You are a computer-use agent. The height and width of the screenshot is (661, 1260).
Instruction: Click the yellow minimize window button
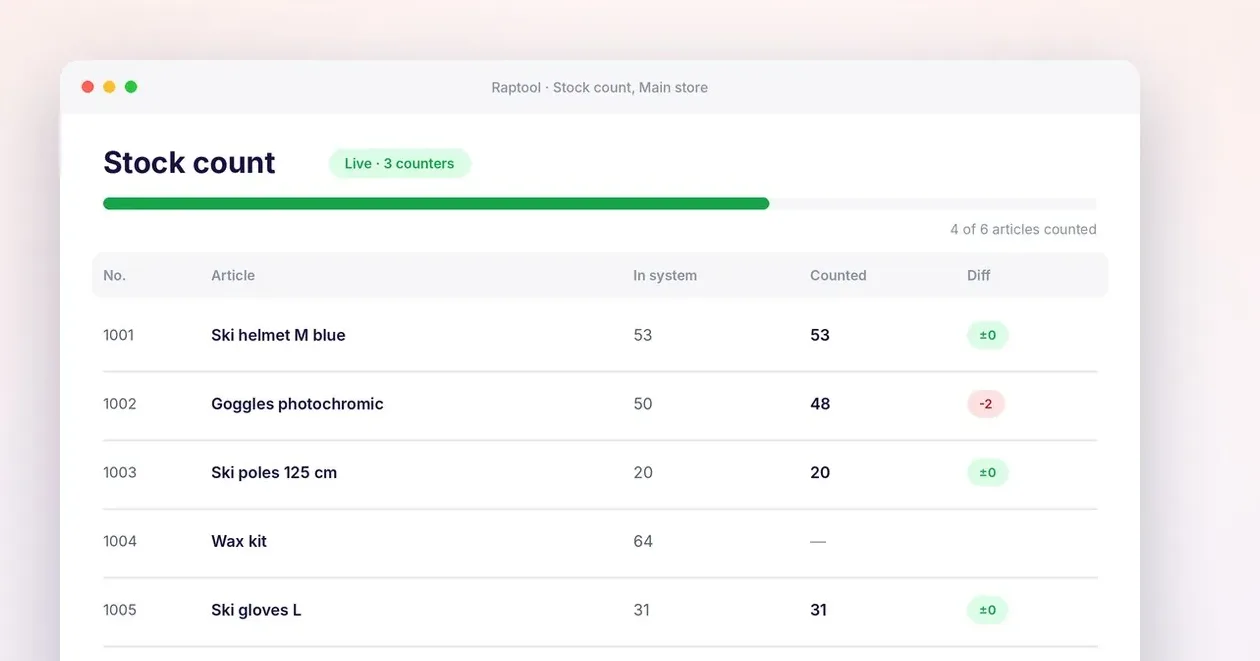tap(109, 87)
